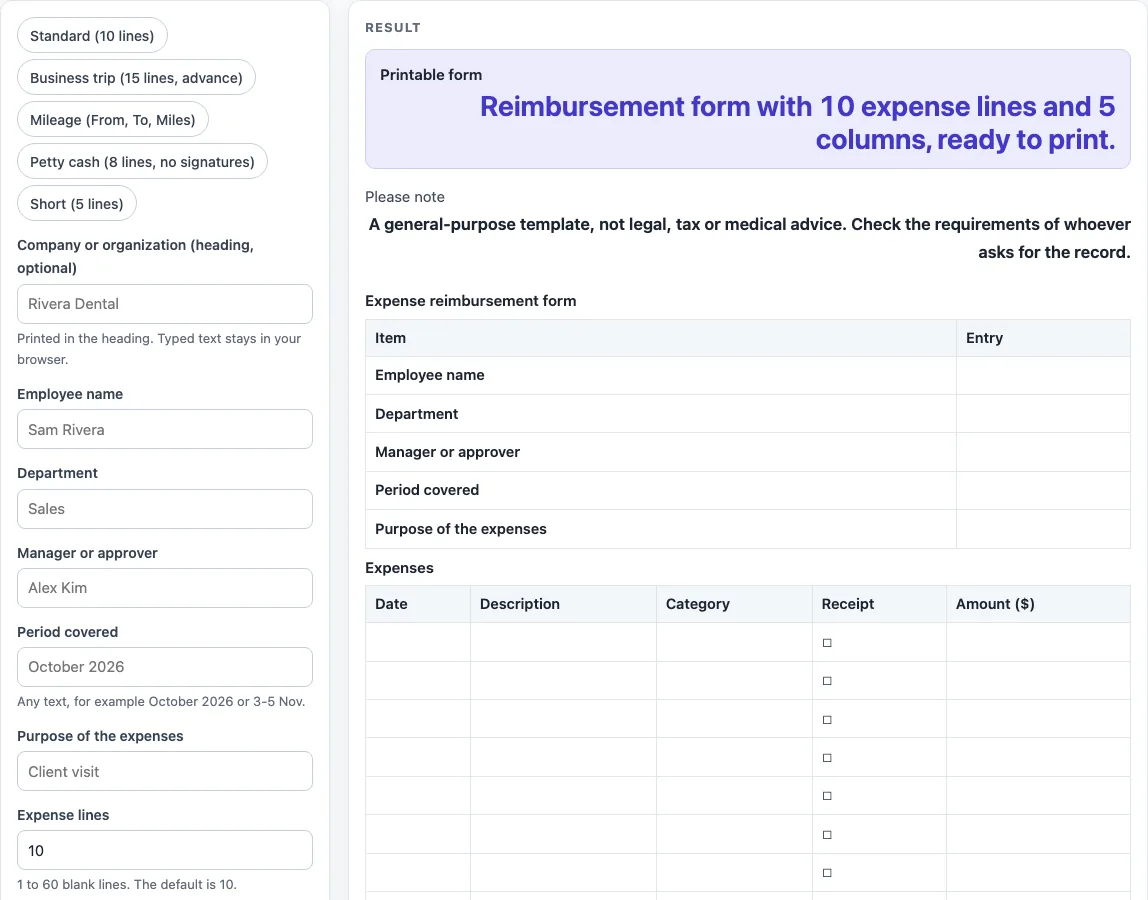Click the Department input showing Sales
This screenshot has width=1148, height=900.
click(165, 509)
